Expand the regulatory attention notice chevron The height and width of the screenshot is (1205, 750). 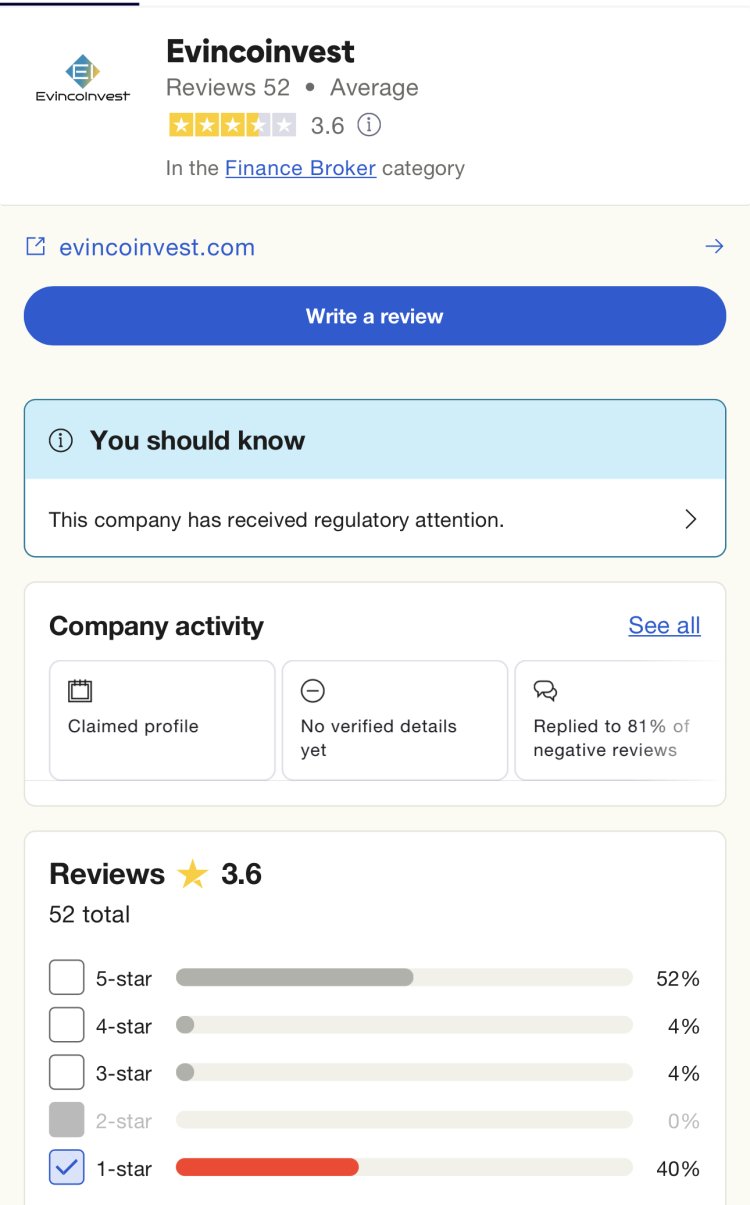[690, 519]
